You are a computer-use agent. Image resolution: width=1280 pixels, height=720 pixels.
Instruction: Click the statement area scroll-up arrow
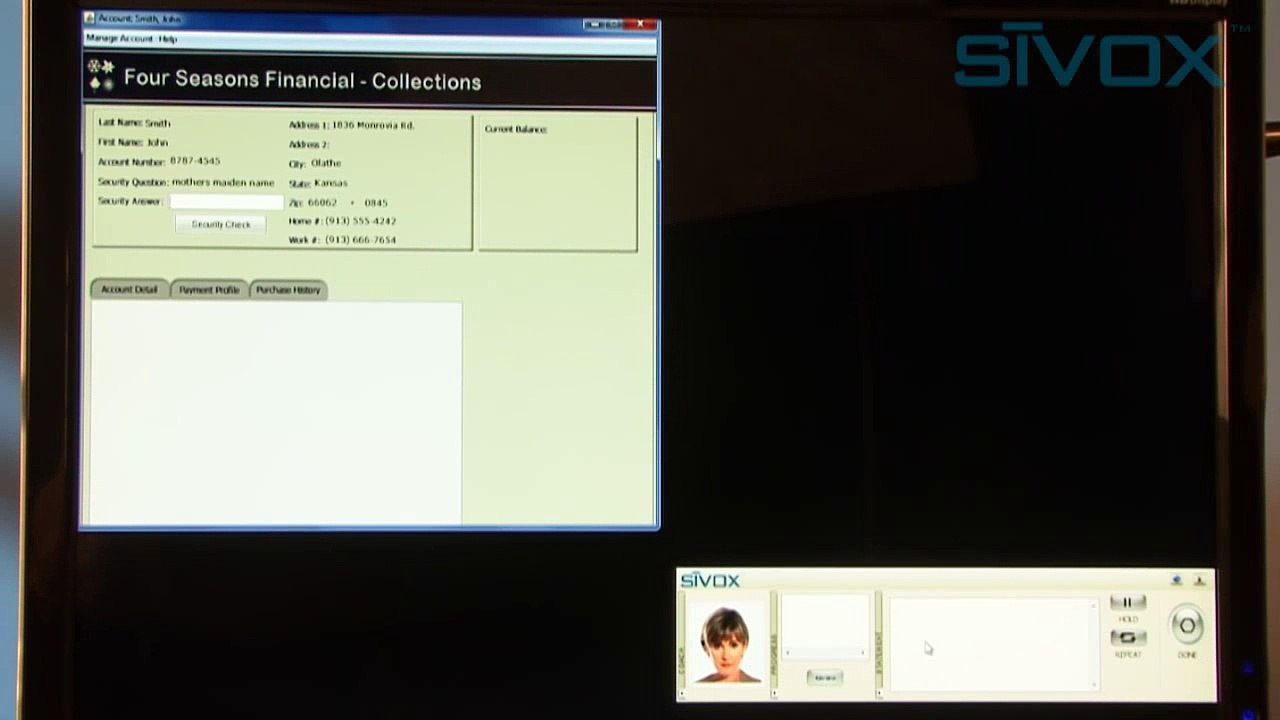click(x=1094, y=605)
